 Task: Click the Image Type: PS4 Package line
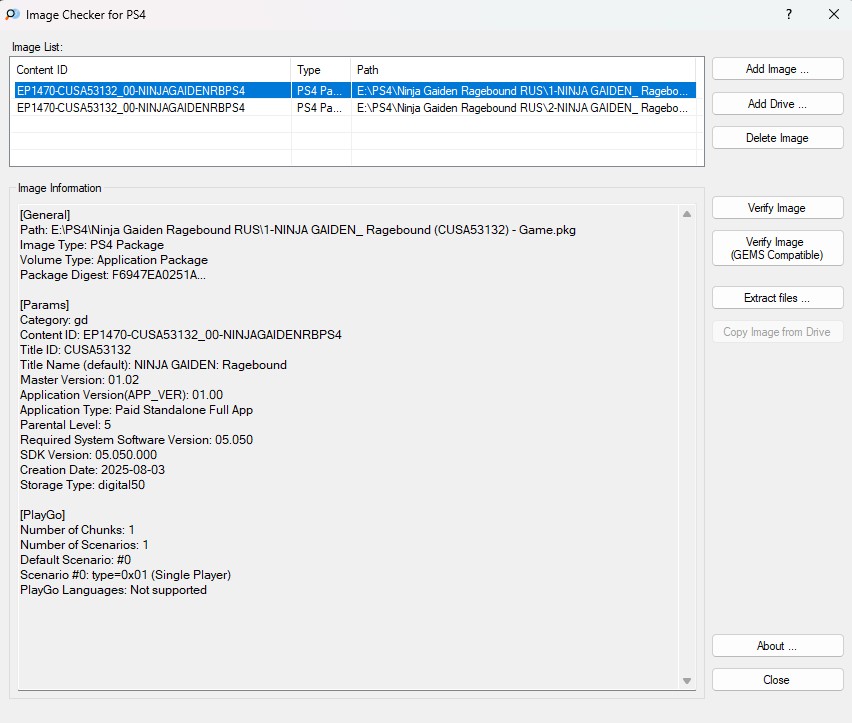coord(92,245)
